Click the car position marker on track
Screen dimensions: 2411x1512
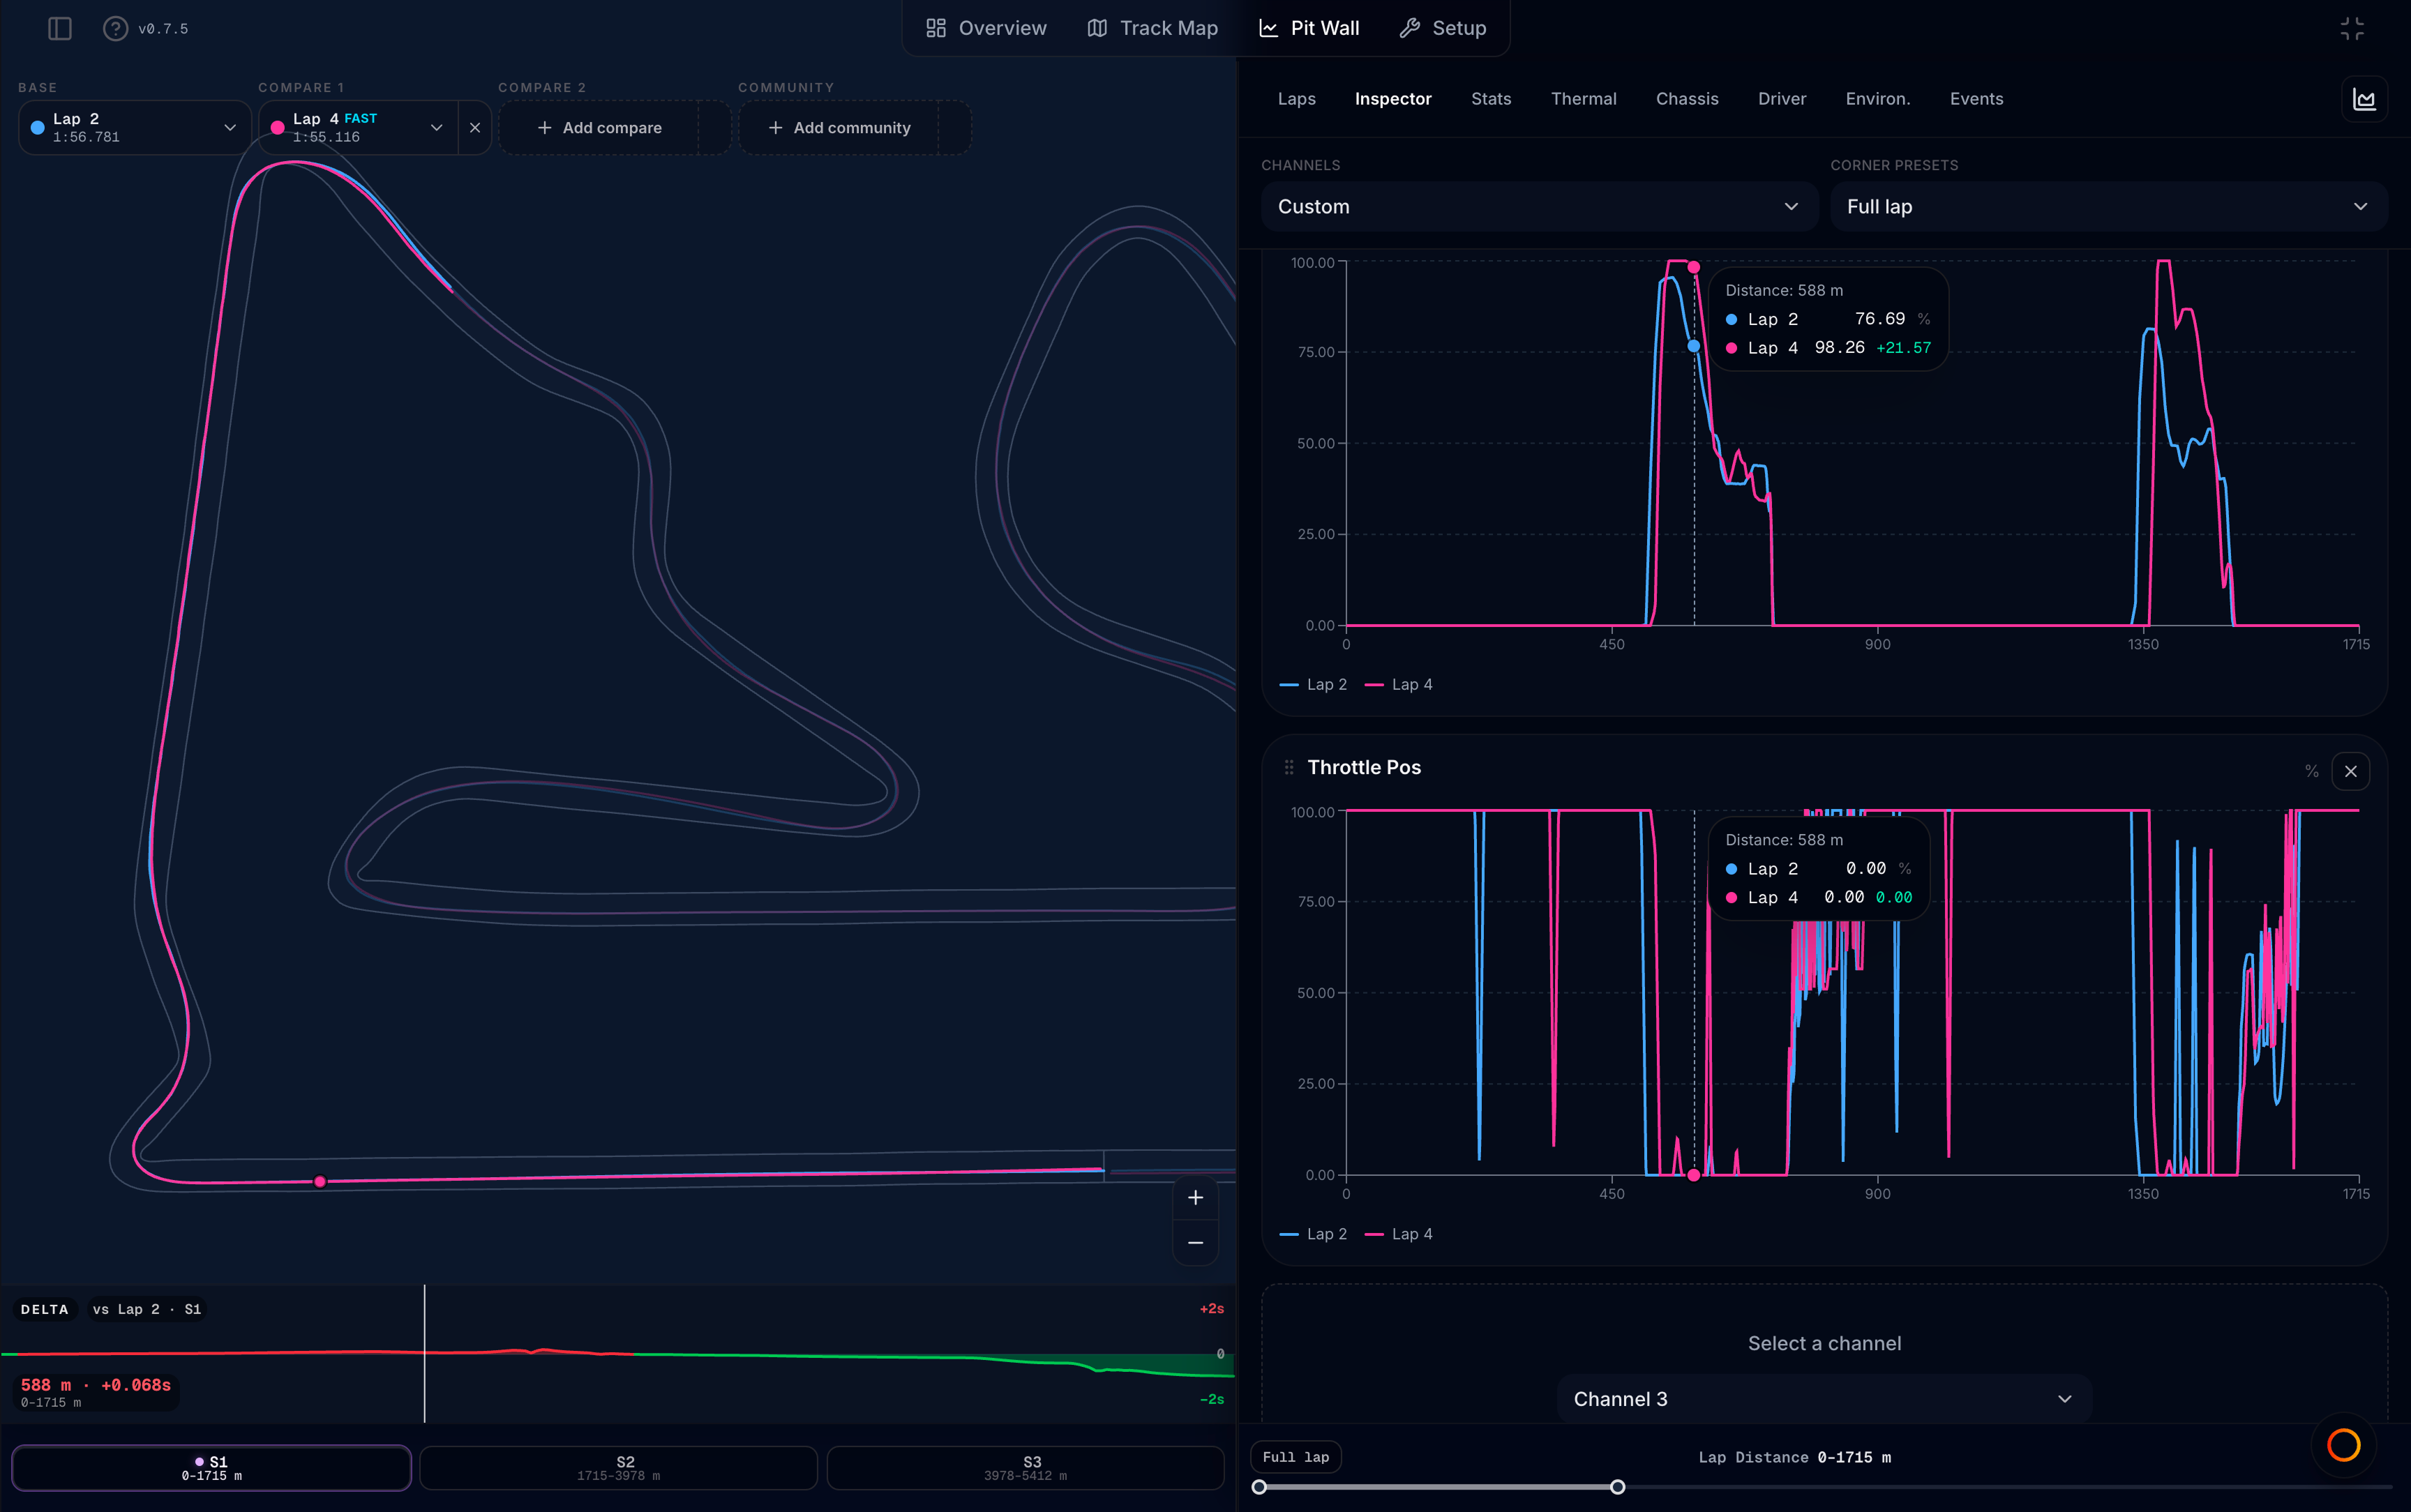(320, 1181)
